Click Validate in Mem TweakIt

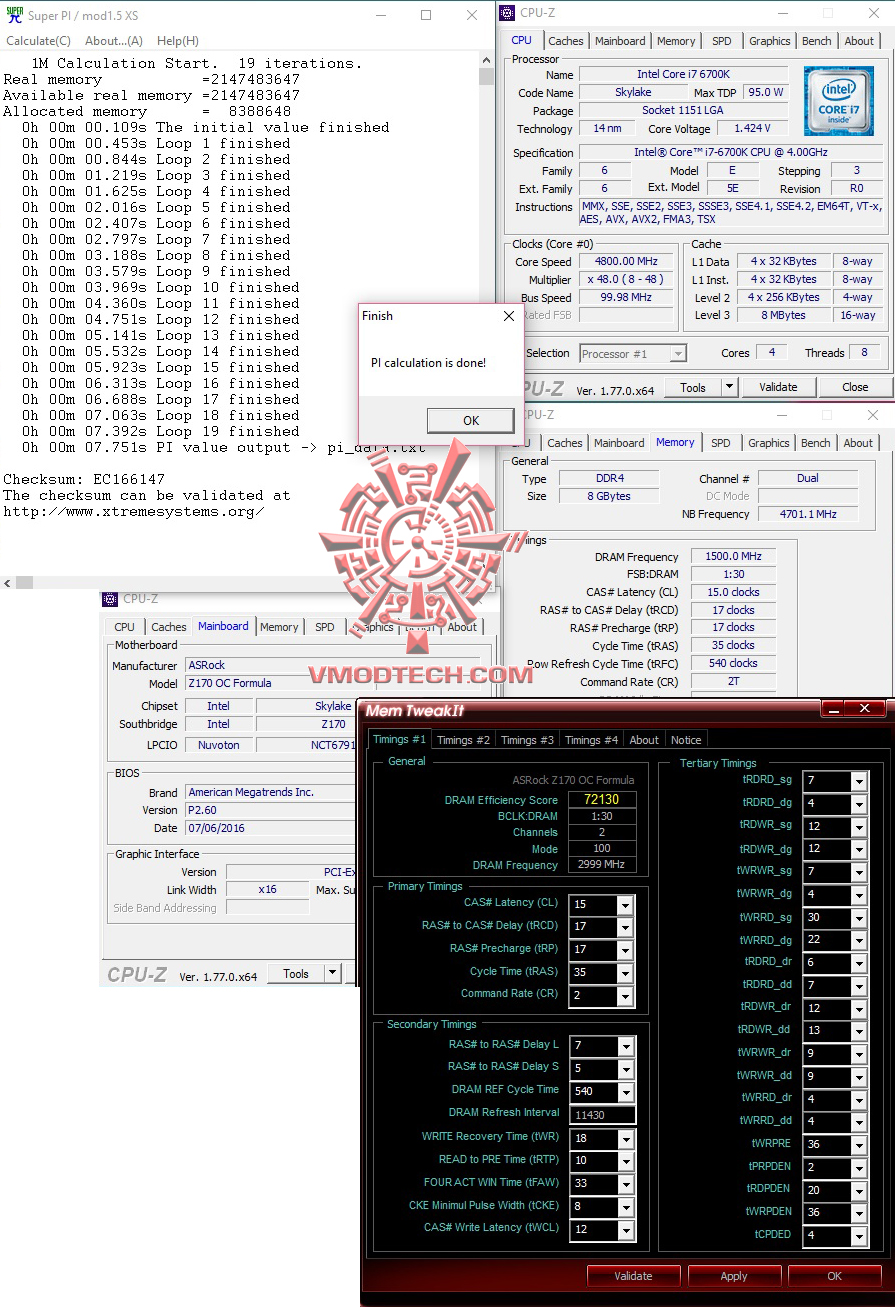pyautogui.click(x=633, y=1276)
